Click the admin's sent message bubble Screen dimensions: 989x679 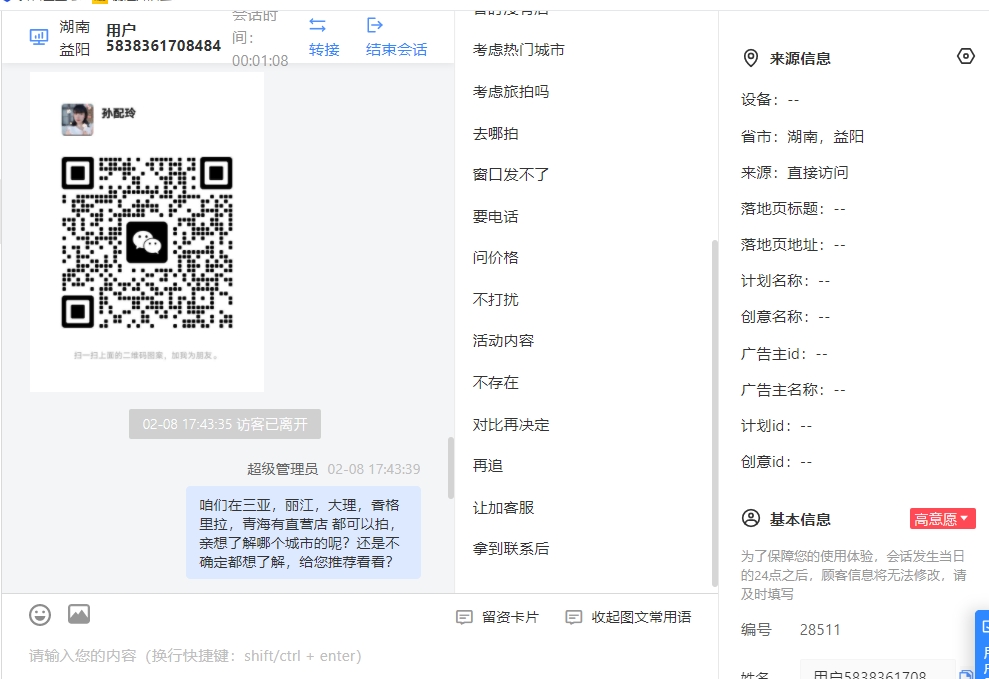coord(303,533)
